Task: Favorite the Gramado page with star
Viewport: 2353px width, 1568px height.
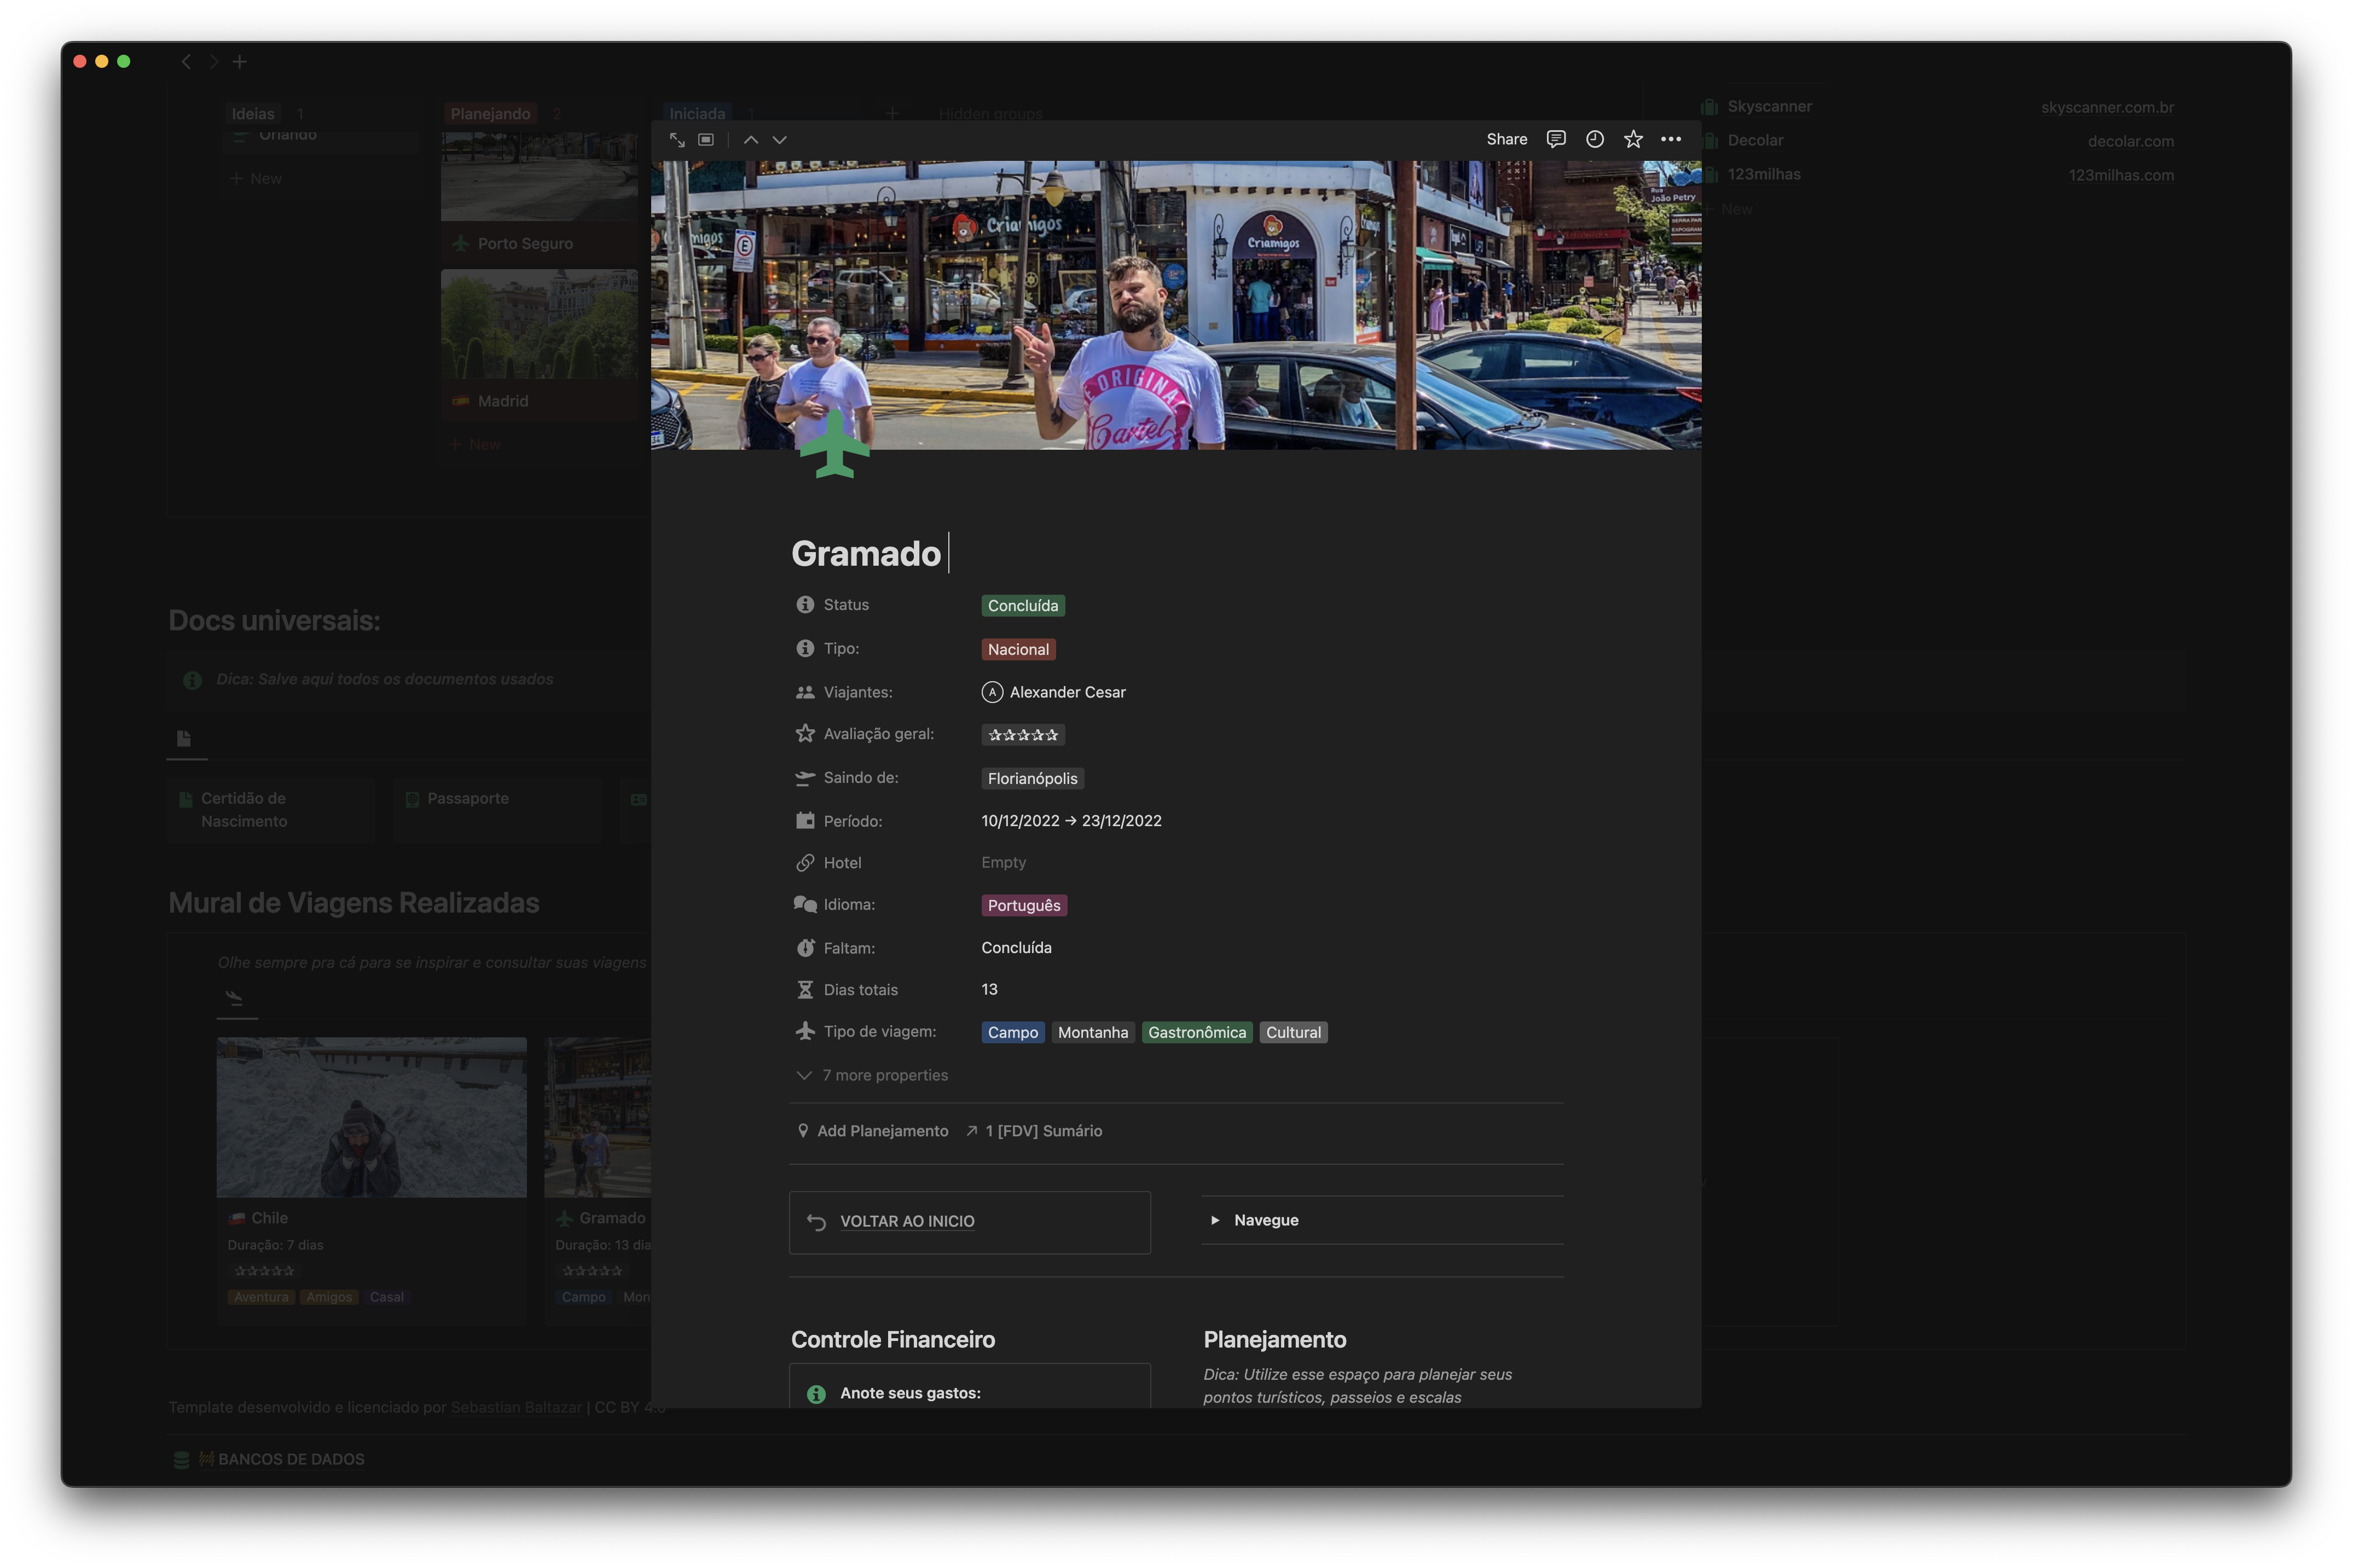Action: click(x=1633, y=139)
